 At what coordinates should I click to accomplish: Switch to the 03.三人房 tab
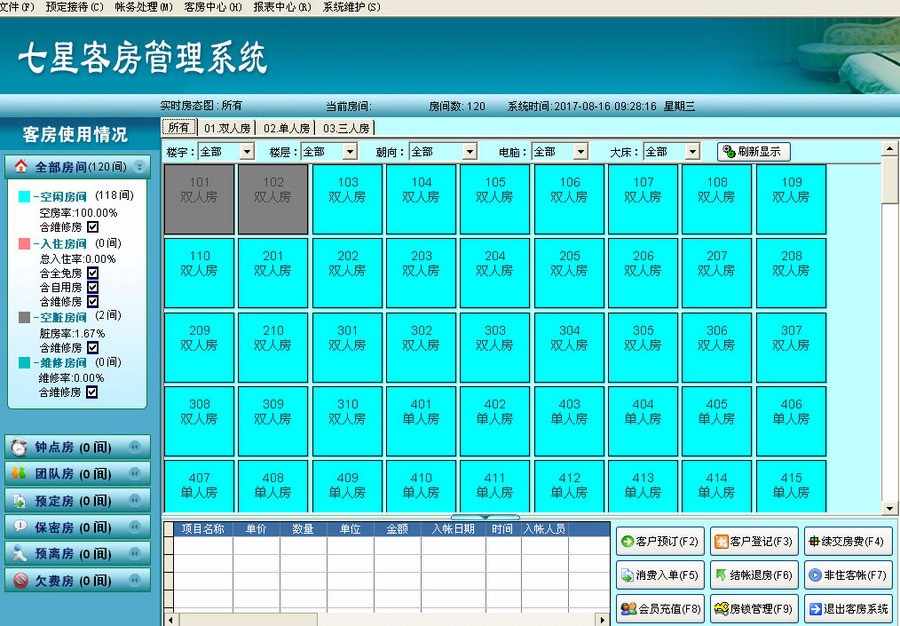[346, 128]
